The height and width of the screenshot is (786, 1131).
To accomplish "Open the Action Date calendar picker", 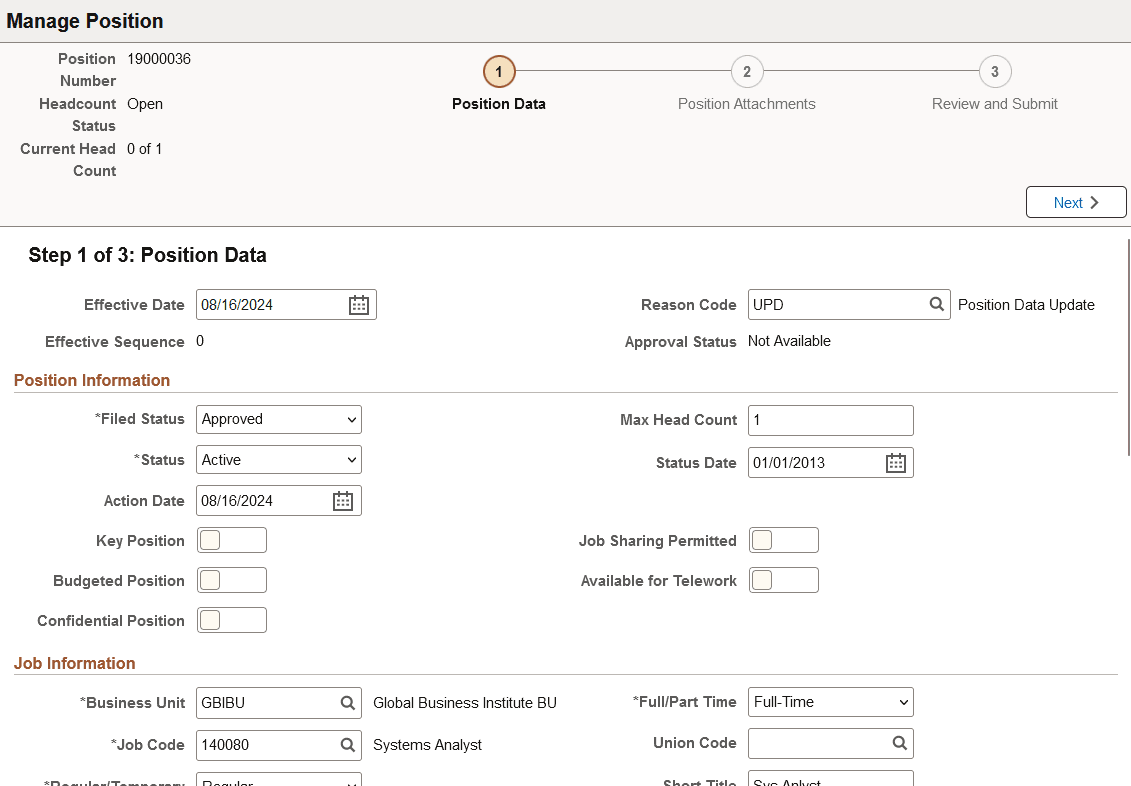I will [343, 500].
